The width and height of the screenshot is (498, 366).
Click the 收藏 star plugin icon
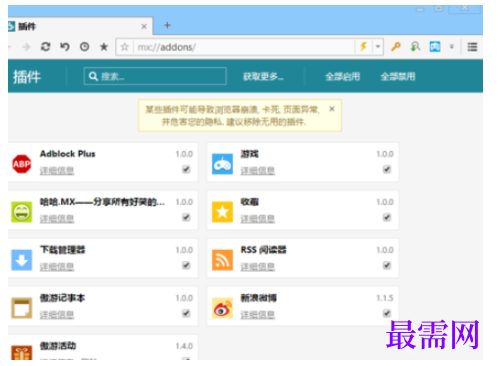(x=222, y=212)
